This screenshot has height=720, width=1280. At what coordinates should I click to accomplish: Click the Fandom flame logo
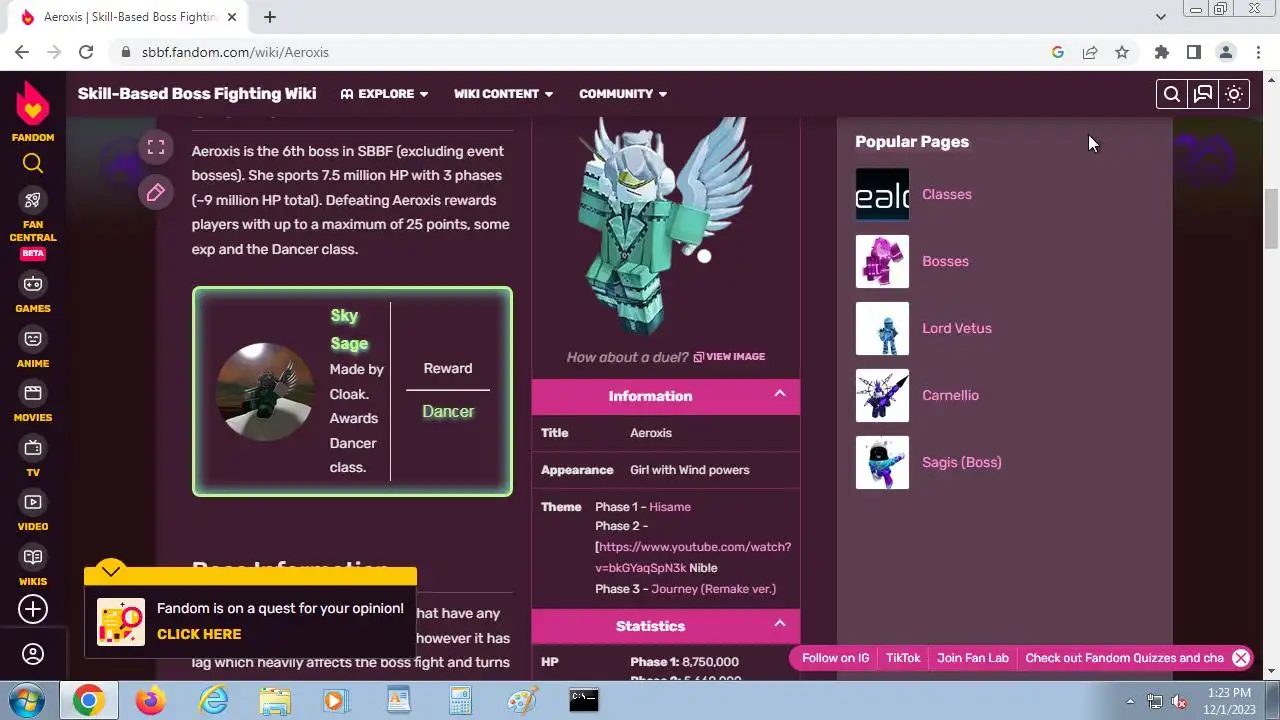[x=33, y=103]
